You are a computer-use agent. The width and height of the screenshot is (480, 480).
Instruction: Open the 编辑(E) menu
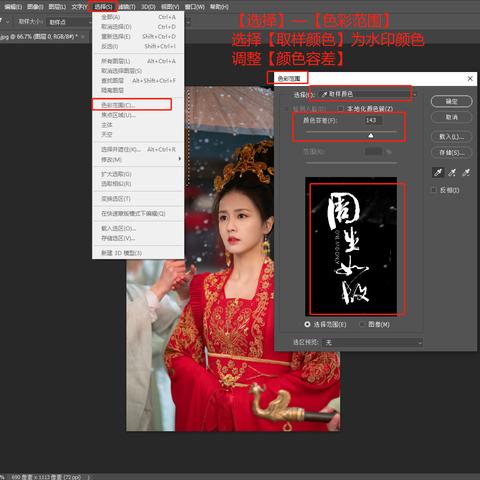[x=13, y=7]
